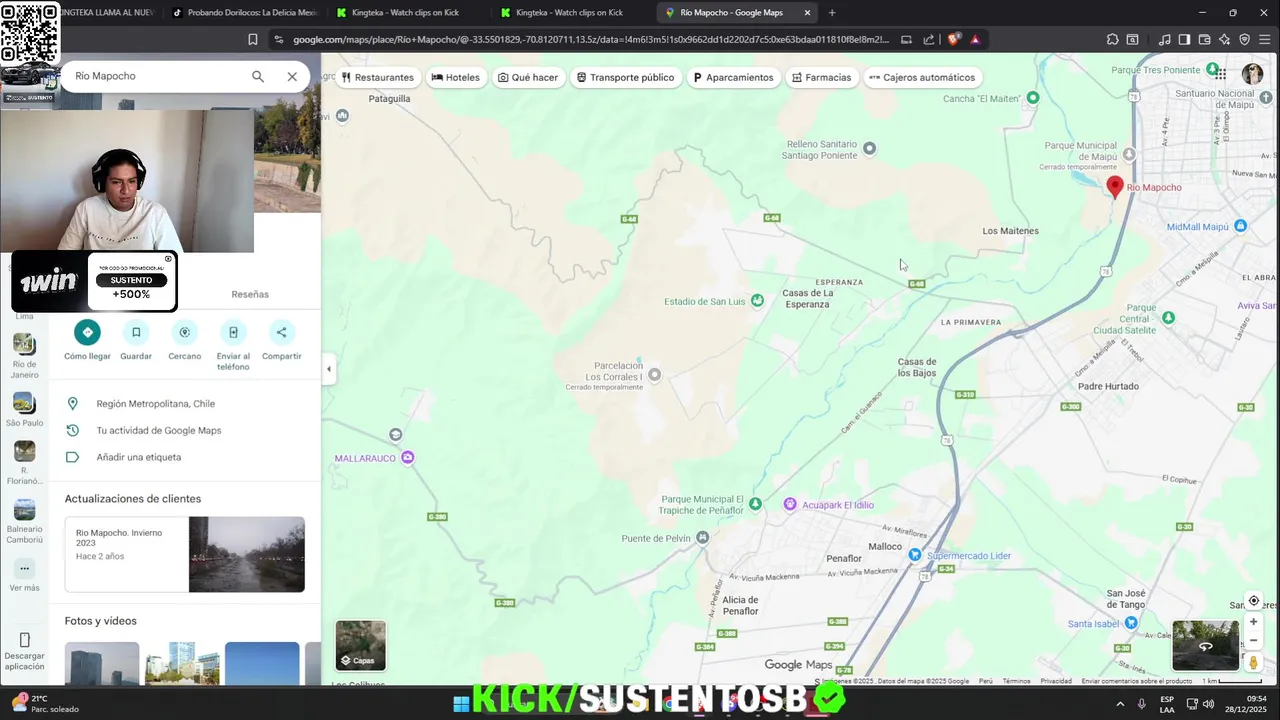
Task: Select the Qué hacer chip
Action: tap(528, 77)
